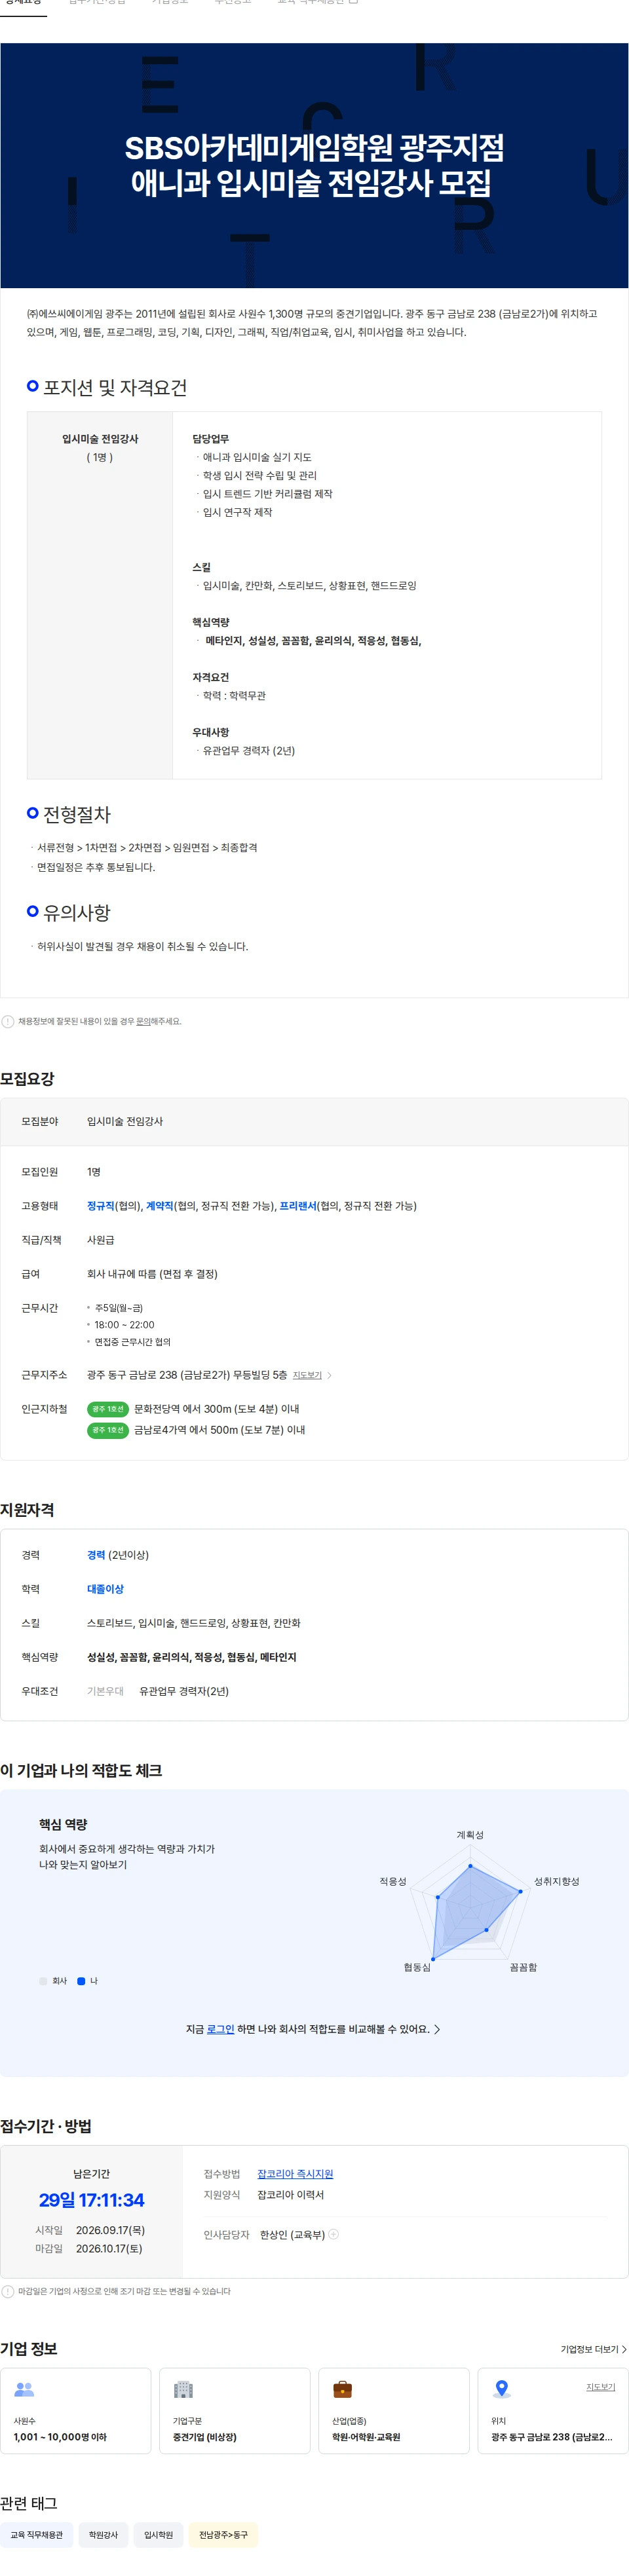
Task: Click the 중견기업 (비상장) text
Action: [x=204, y=2437]
